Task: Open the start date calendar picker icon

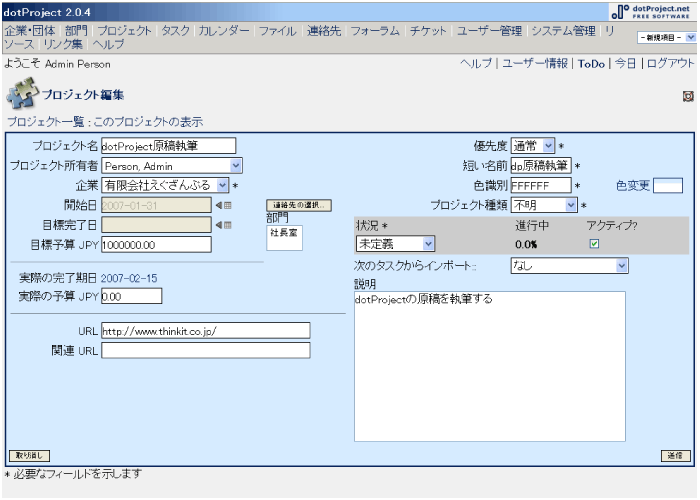Action: tap(227, 205)
